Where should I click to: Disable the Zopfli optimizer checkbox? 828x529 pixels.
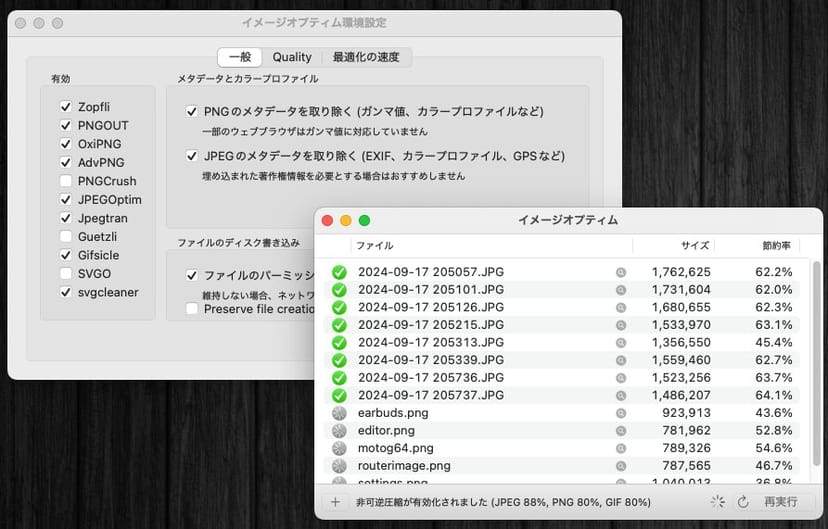click(66, 107)
